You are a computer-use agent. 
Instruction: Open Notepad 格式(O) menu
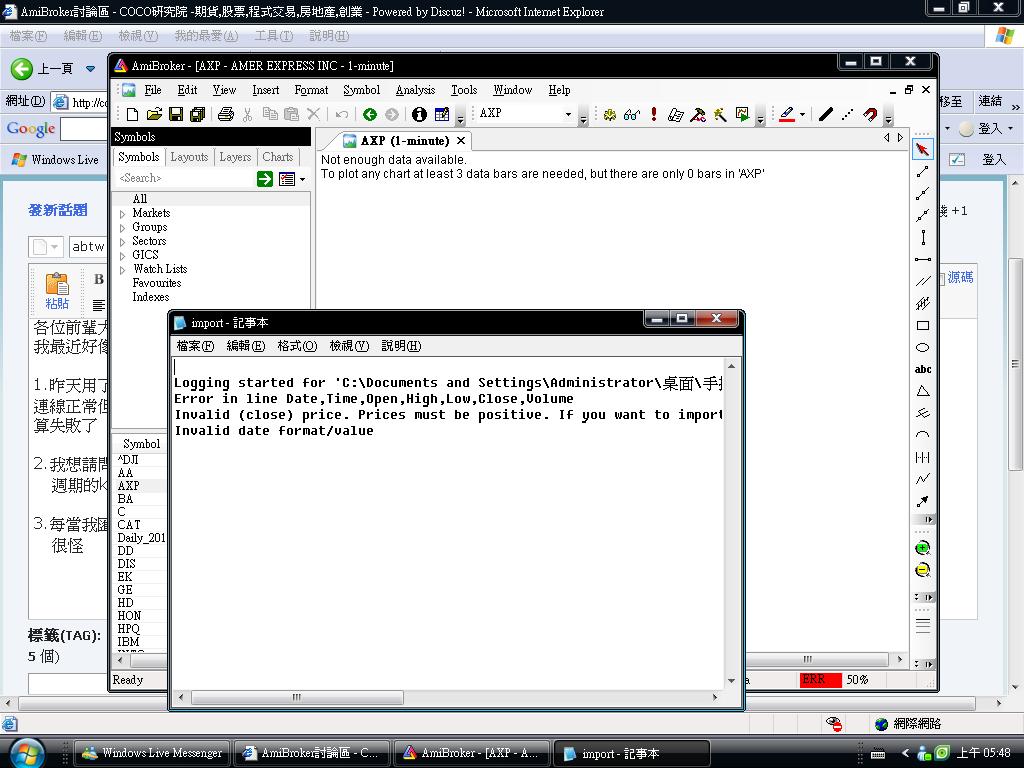coord(297,346)
